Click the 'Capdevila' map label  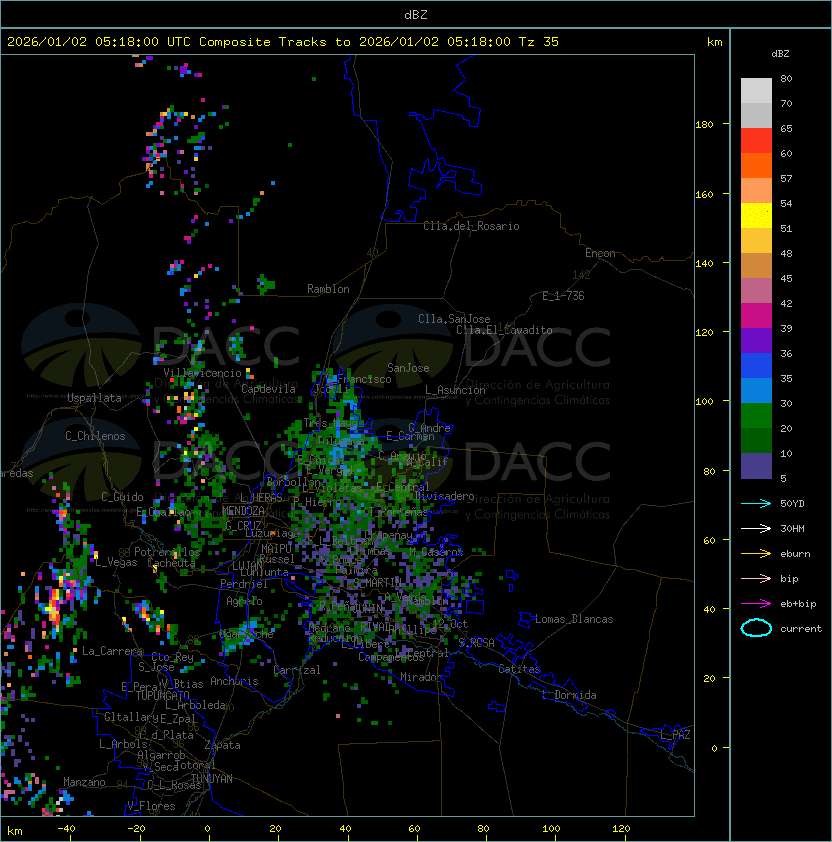click(x=269, y=389)
